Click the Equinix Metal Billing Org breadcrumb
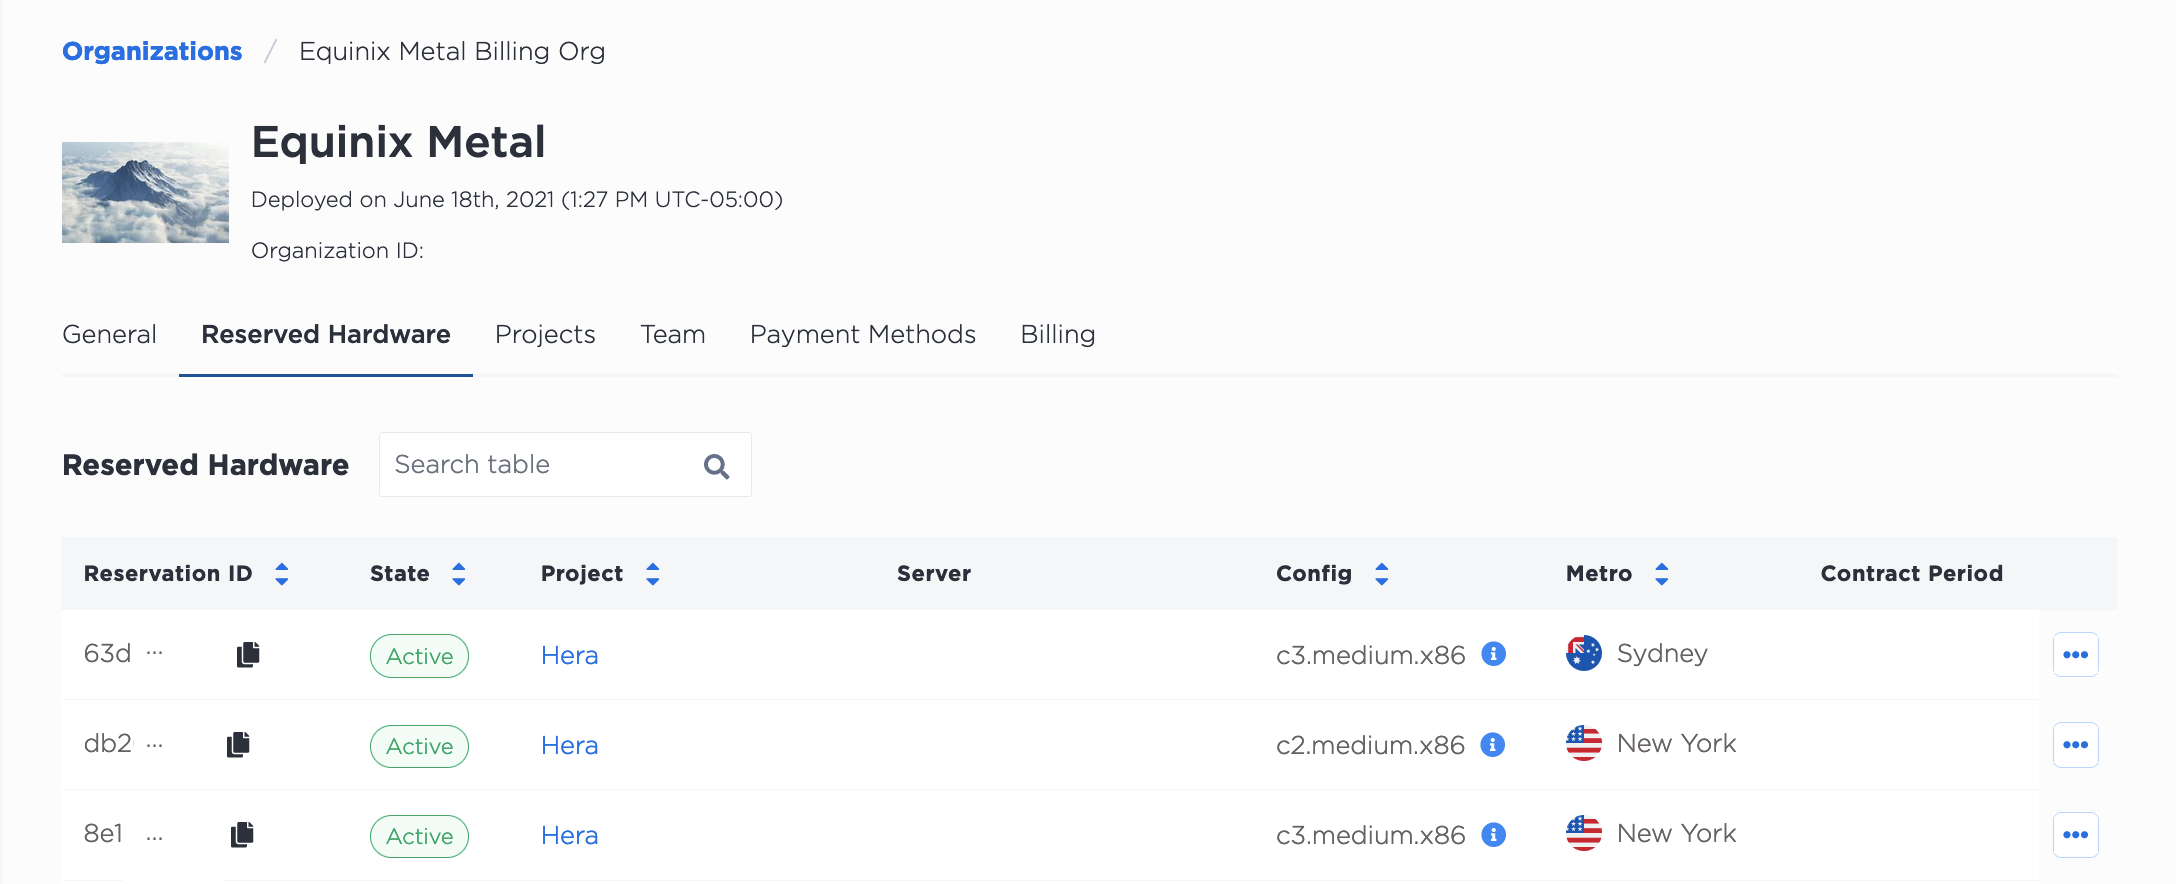This screenshot has width=2176, height=884. coord(452,51)
